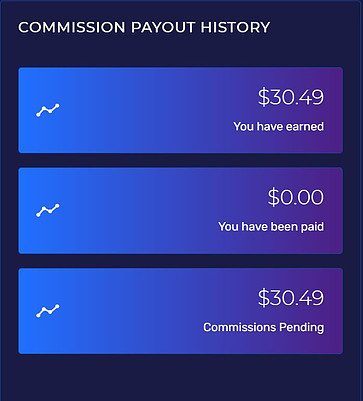Viewport: 363px width, 401px height.
Task: Click the empty panel area below pending card
Action: (180, 377)
